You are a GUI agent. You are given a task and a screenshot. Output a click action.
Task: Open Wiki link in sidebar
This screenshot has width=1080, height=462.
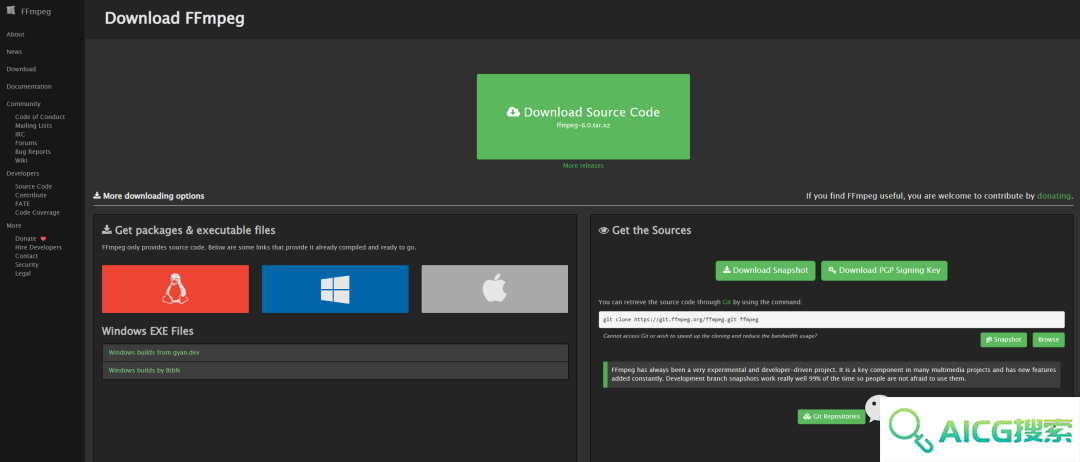click(x=21, y=160)
